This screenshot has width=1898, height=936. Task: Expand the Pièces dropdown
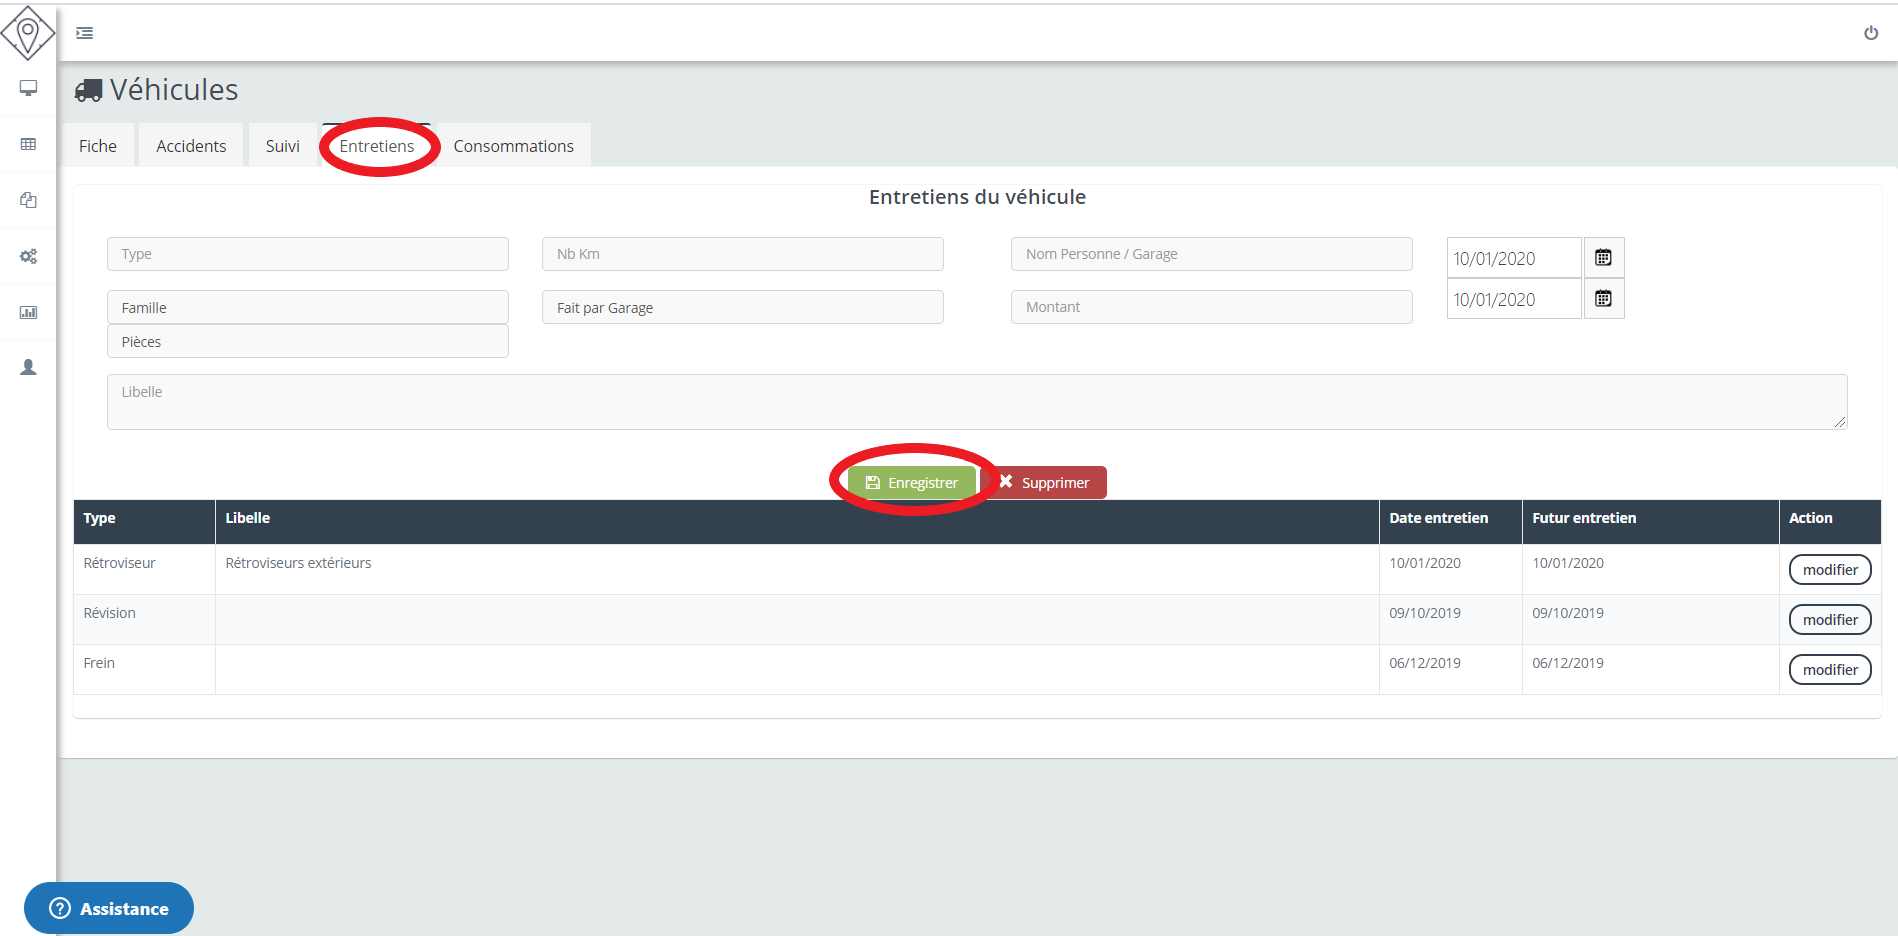(307, 342)
